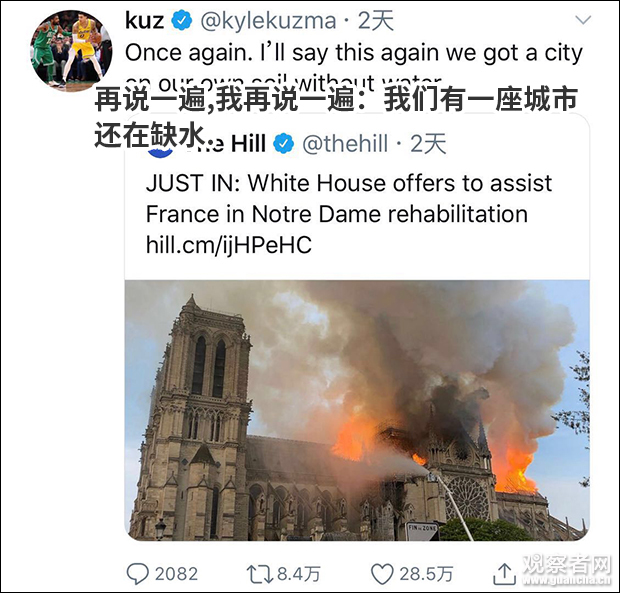Open the @kylekuzma handle
620x593 pixels.
[x=268, y=21]
